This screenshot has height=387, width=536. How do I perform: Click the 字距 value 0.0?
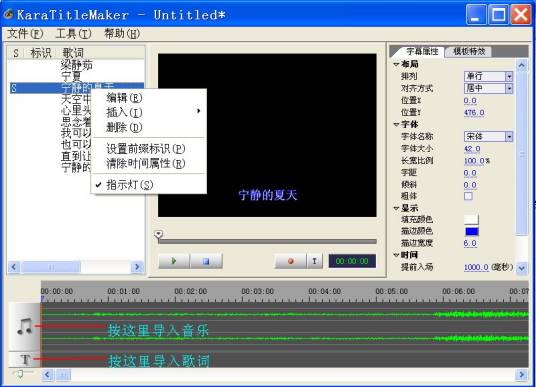click(470, 173)
